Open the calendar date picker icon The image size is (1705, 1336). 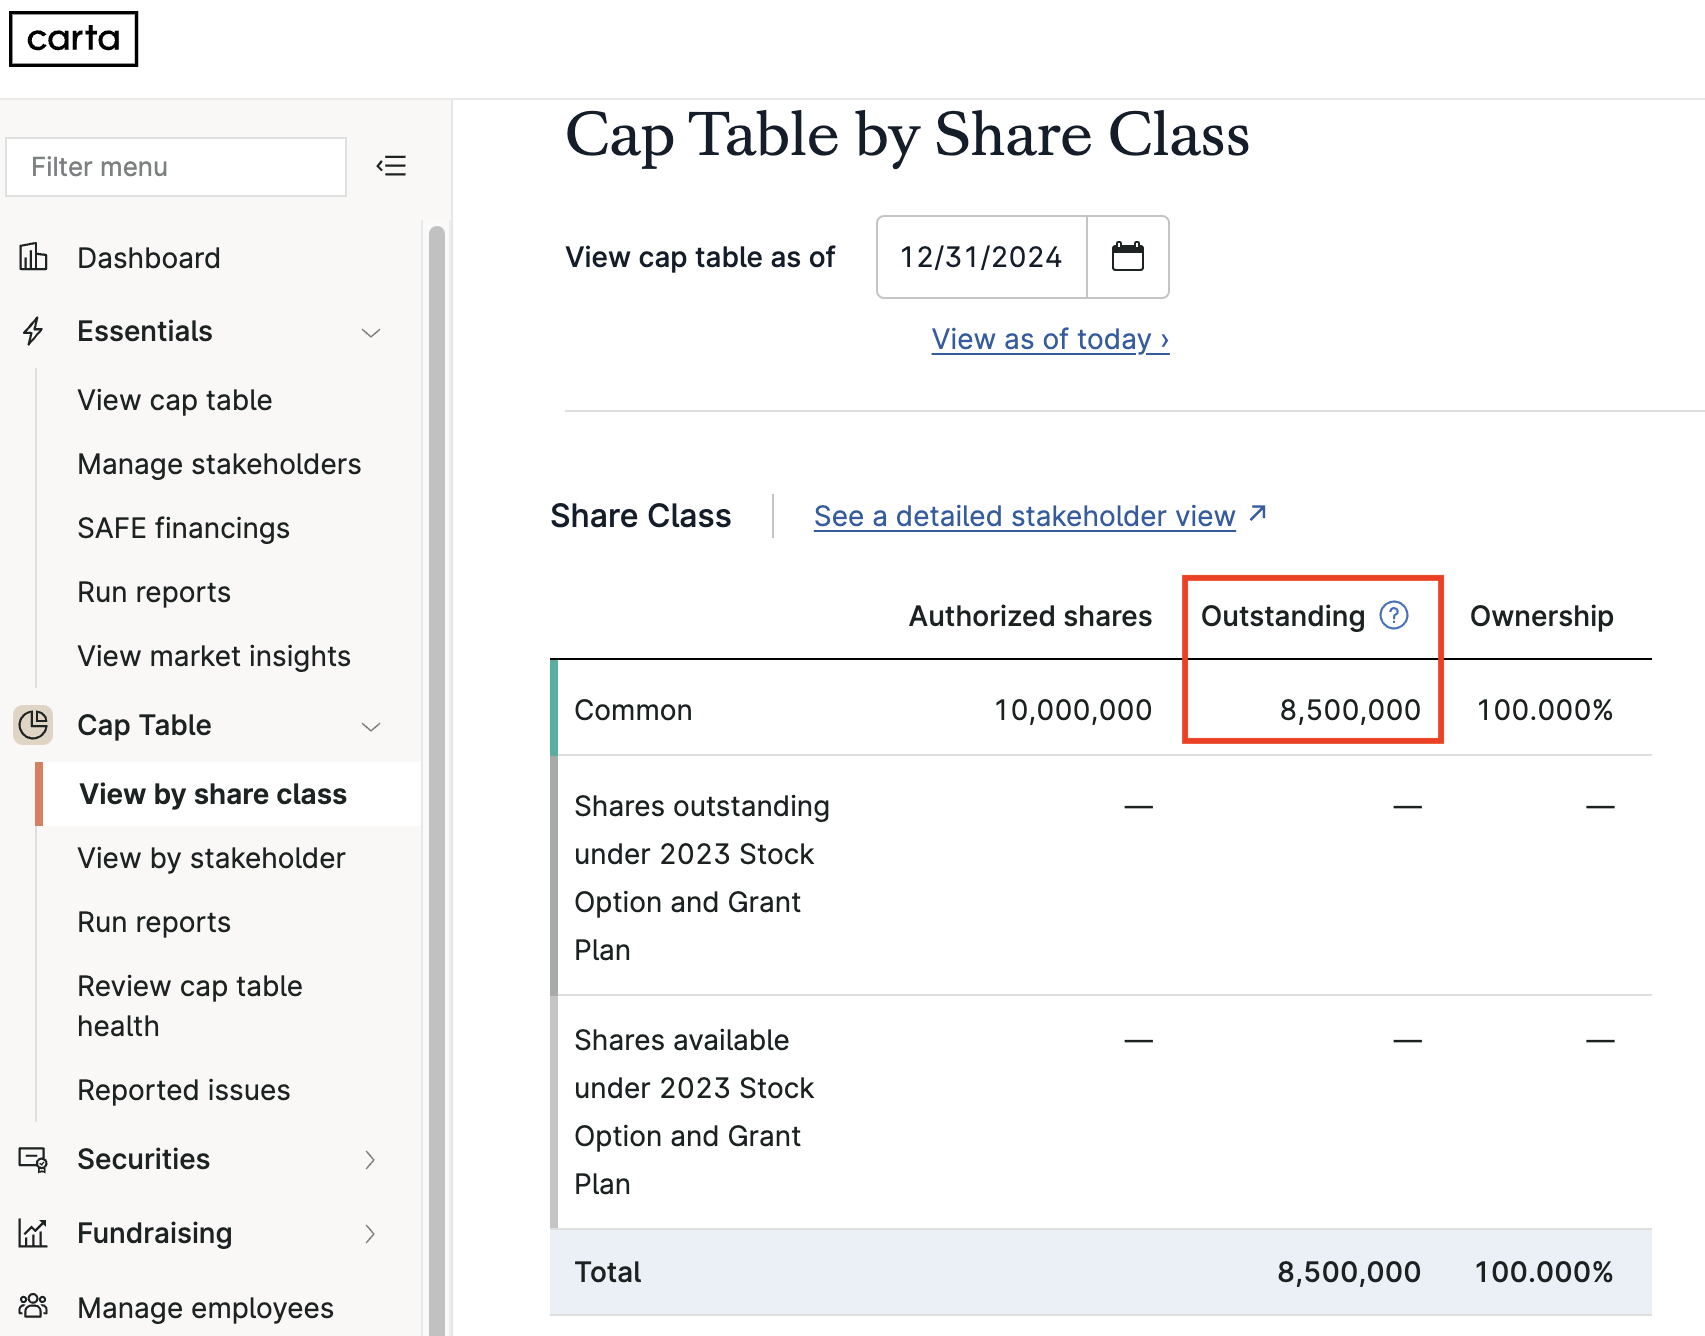[x=1128, y=257]
